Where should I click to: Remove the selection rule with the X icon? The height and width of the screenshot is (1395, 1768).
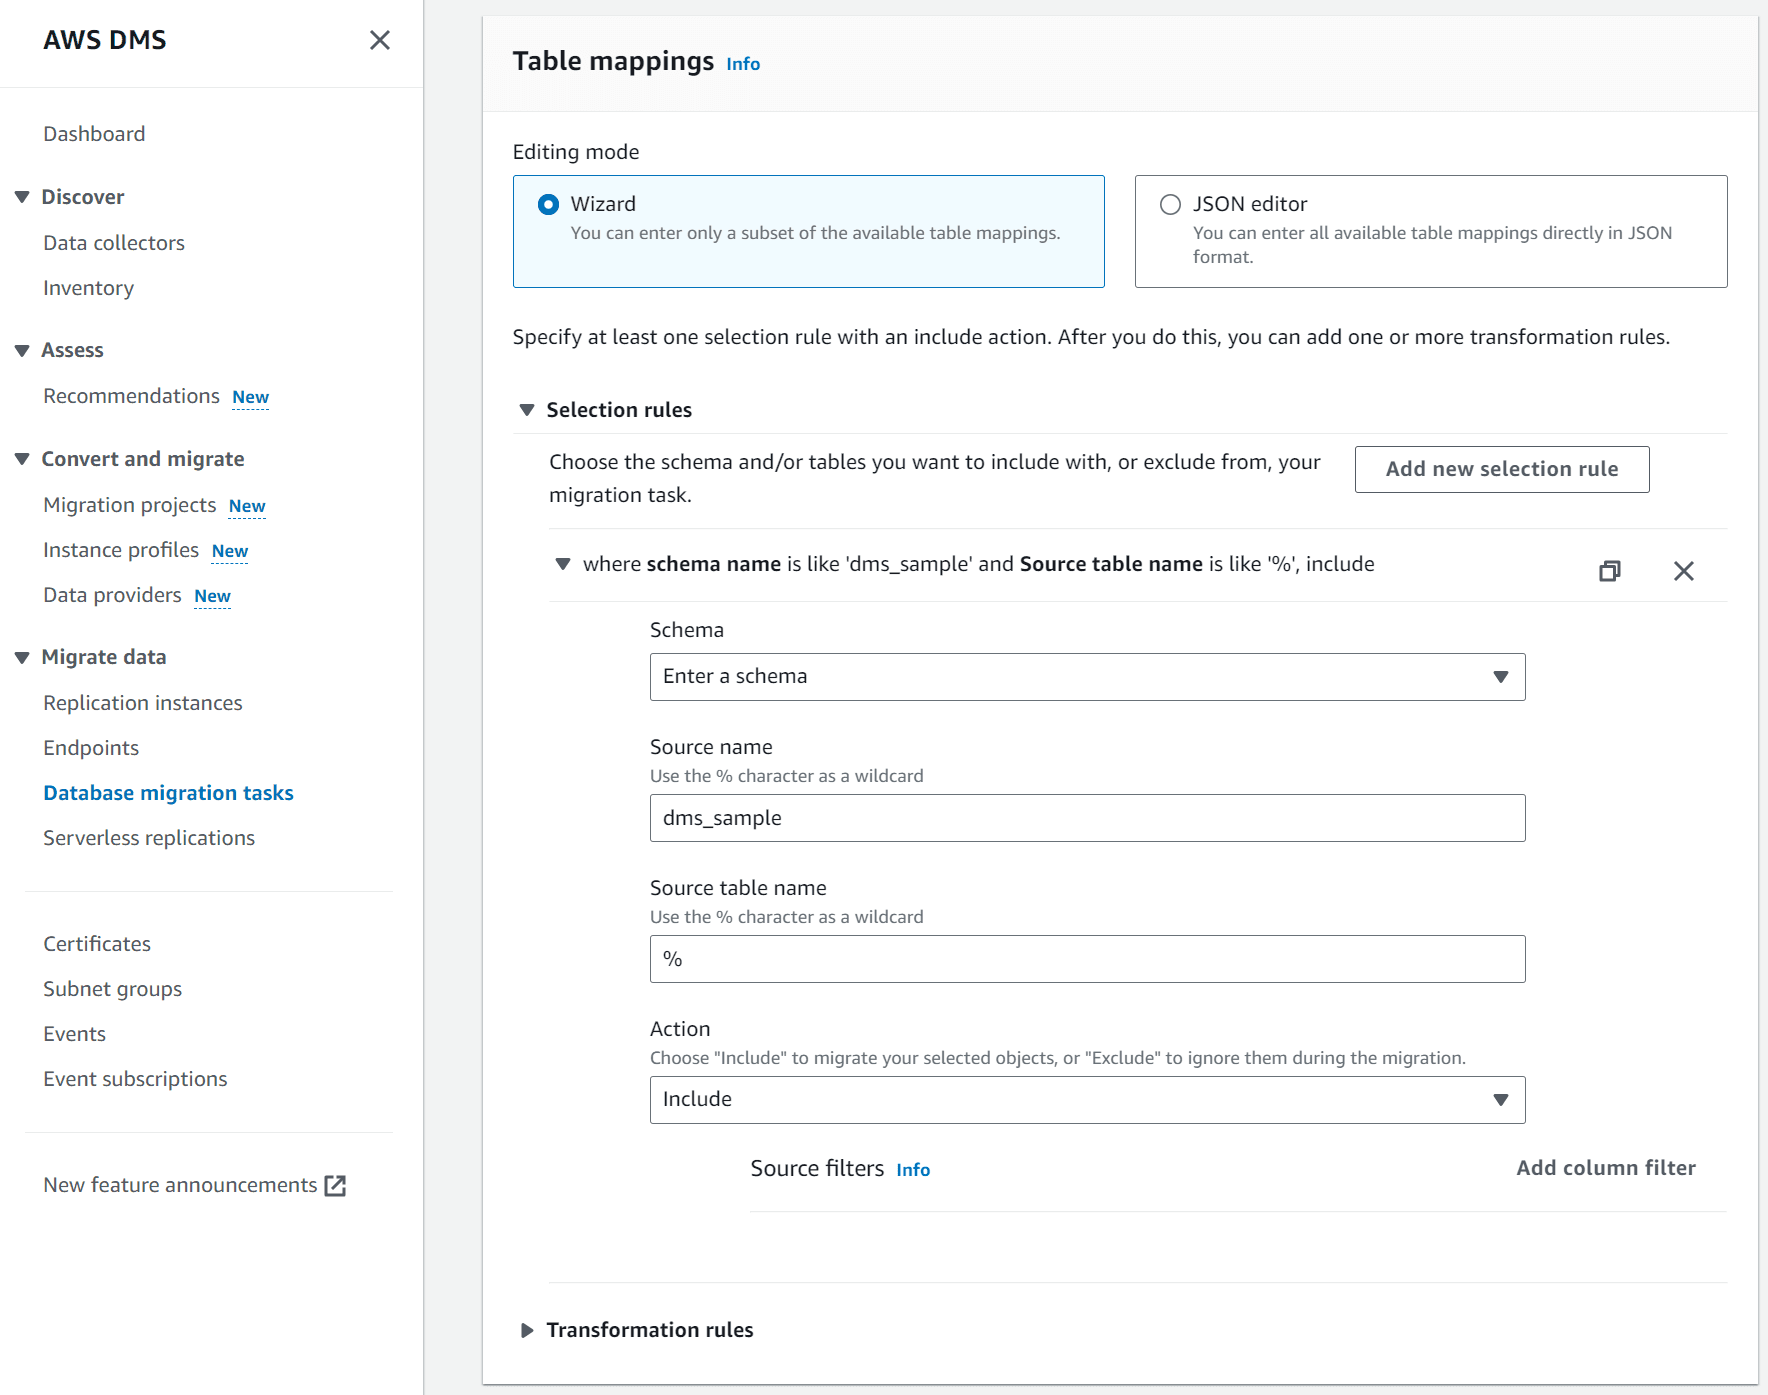(x=1684, y=571)
